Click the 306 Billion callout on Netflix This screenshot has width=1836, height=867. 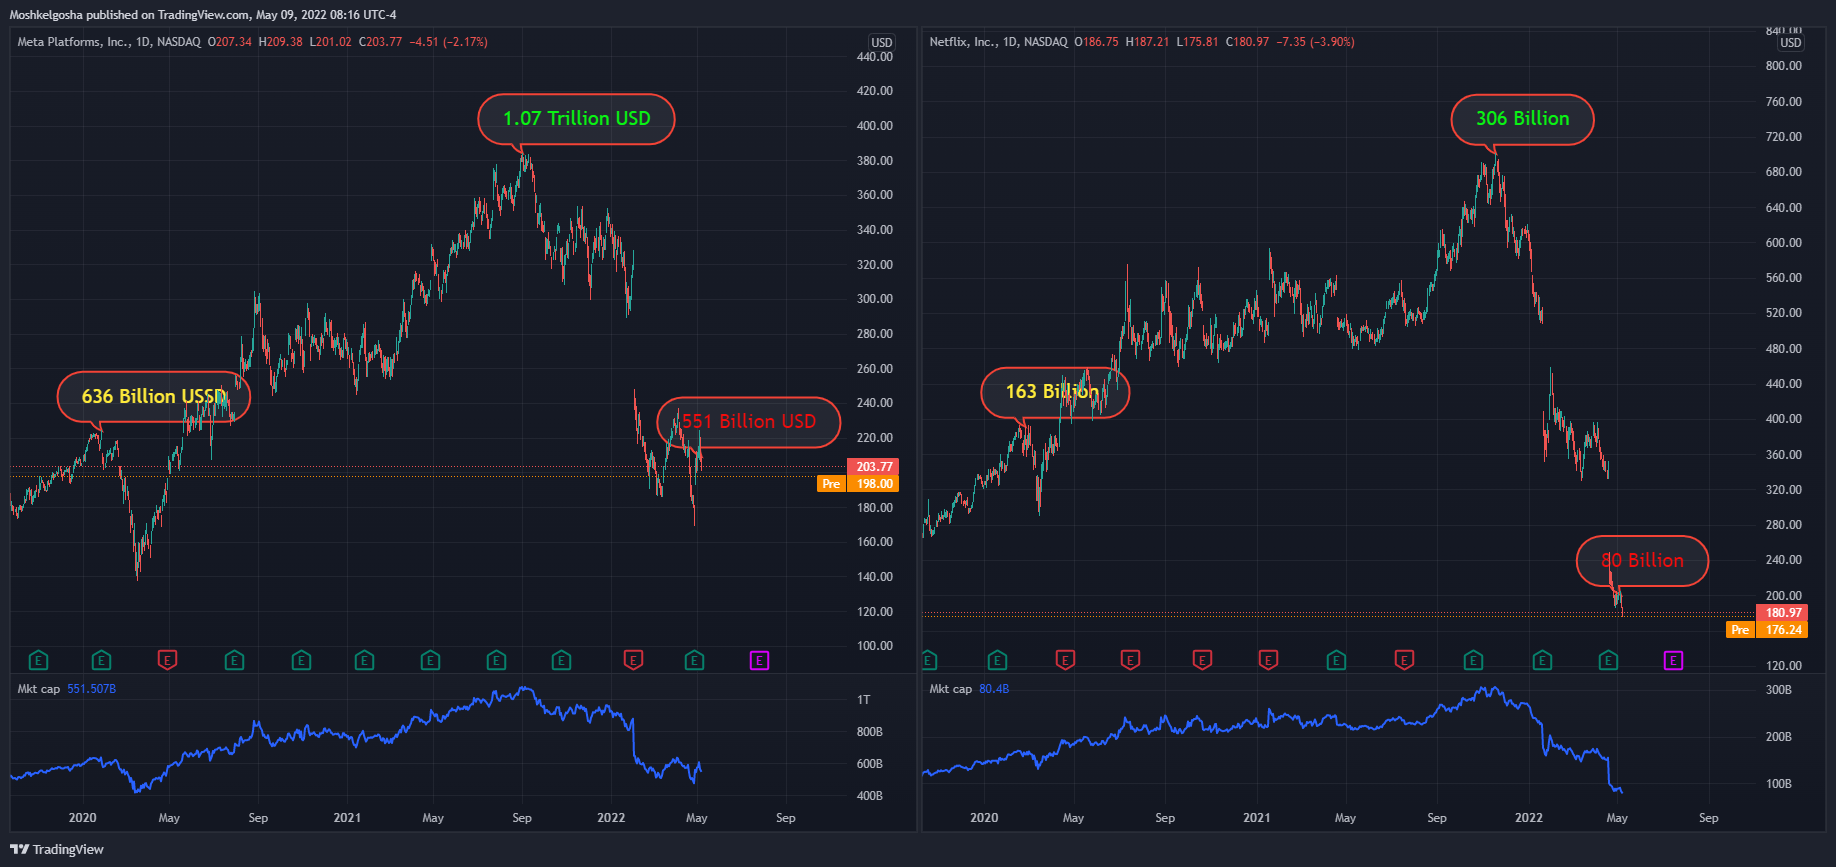point(1522,119)
